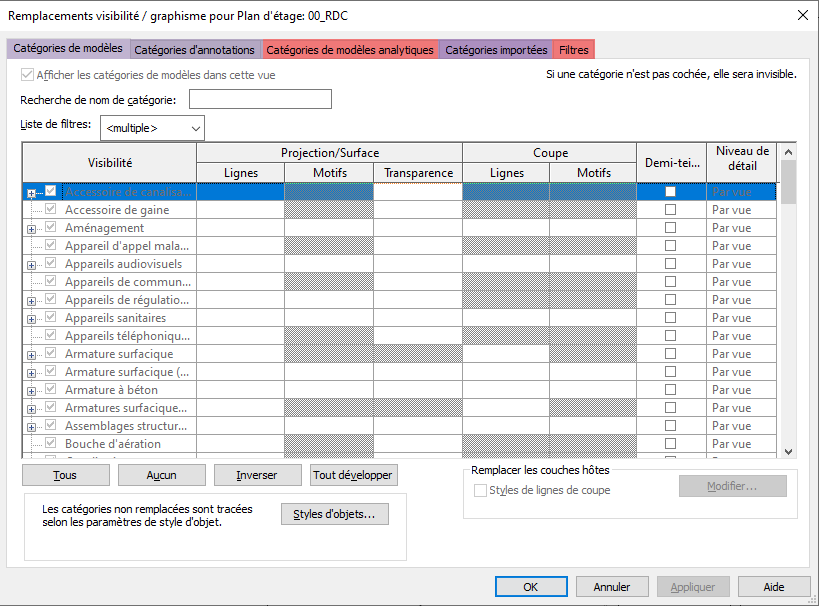Uncheck visibility of Bouche d'aération

51,444
